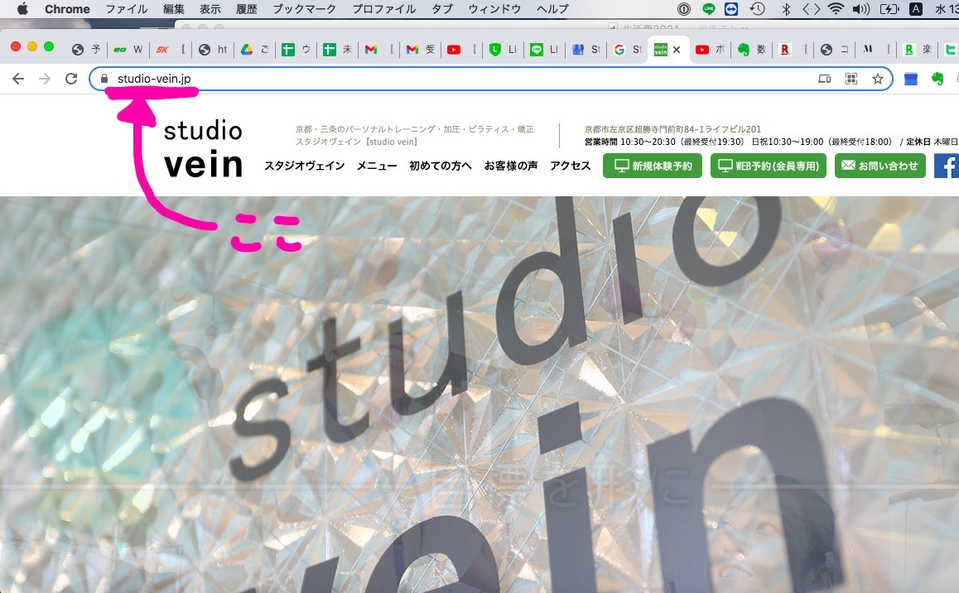The height and width of the screenshot is (593, 959).
Task: Click the studio vein hero banner image
Action: (480, 394)
